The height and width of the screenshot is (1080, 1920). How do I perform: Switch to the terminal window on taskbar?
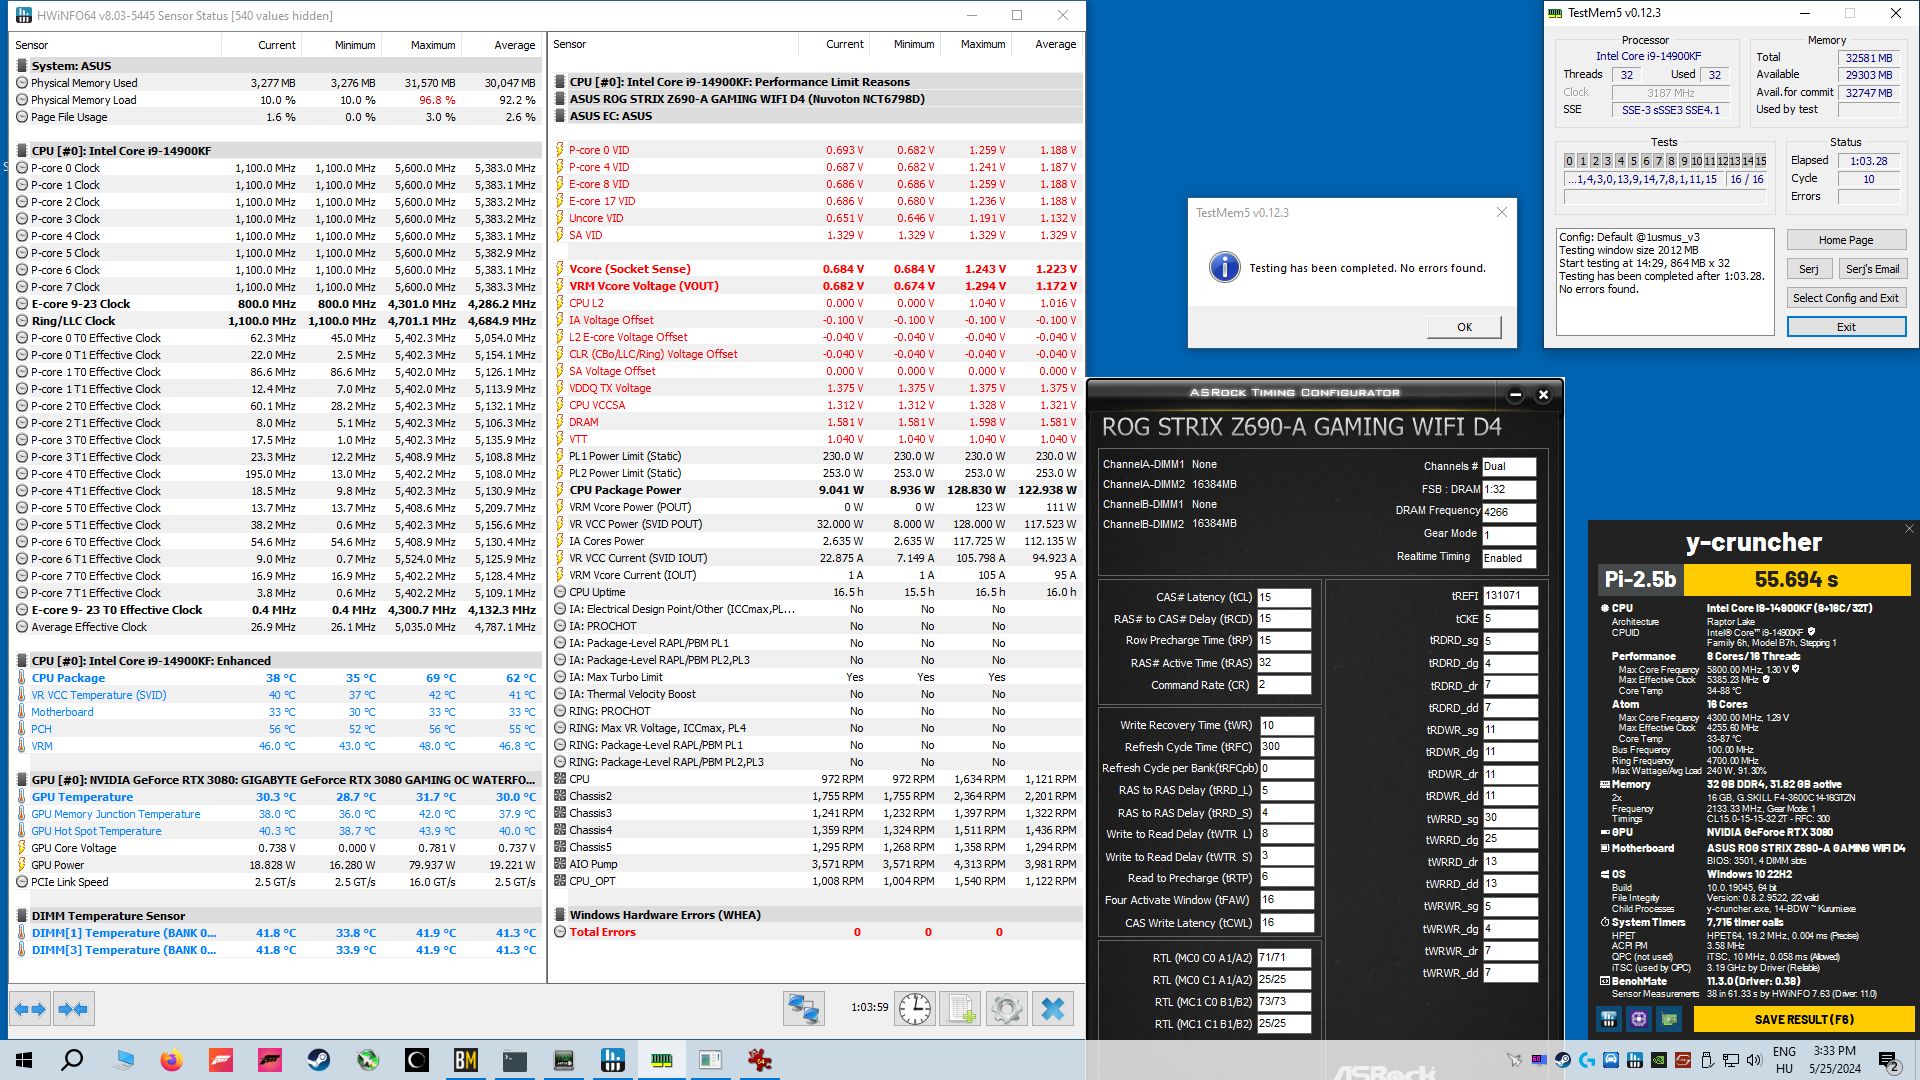coord(515,1060)
